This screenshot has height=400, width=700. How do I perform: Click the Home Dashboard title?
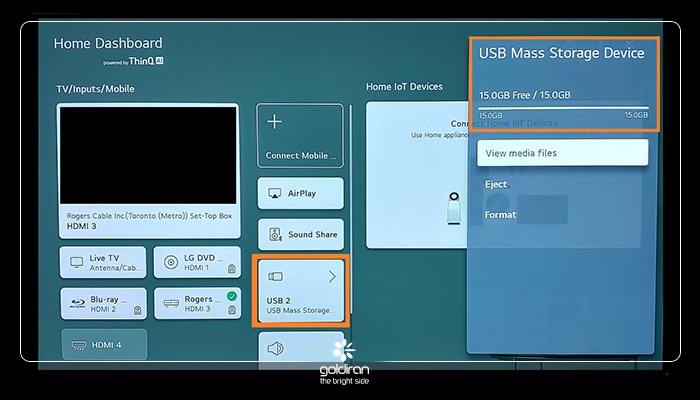107,44
